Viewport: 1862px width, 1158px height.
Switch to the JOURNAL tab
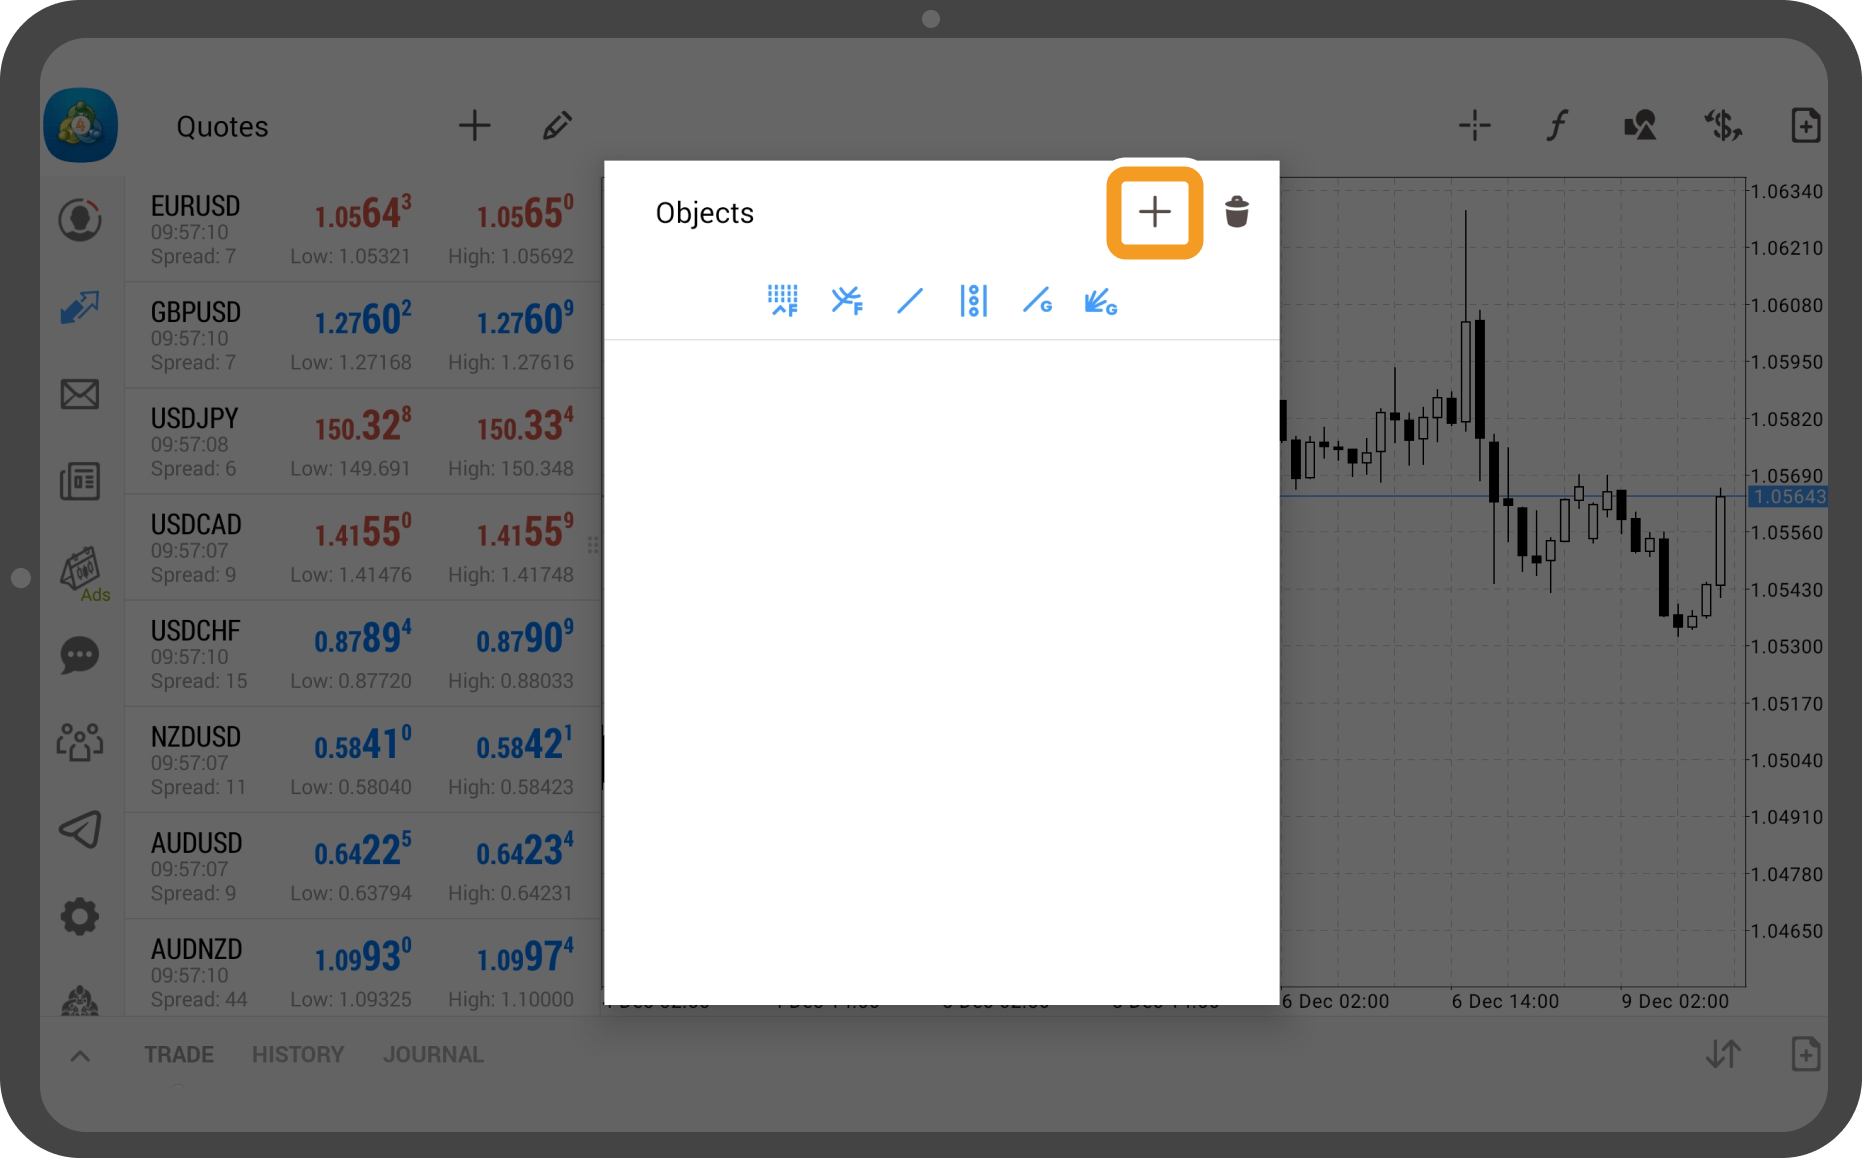(x=433, y=1055)
